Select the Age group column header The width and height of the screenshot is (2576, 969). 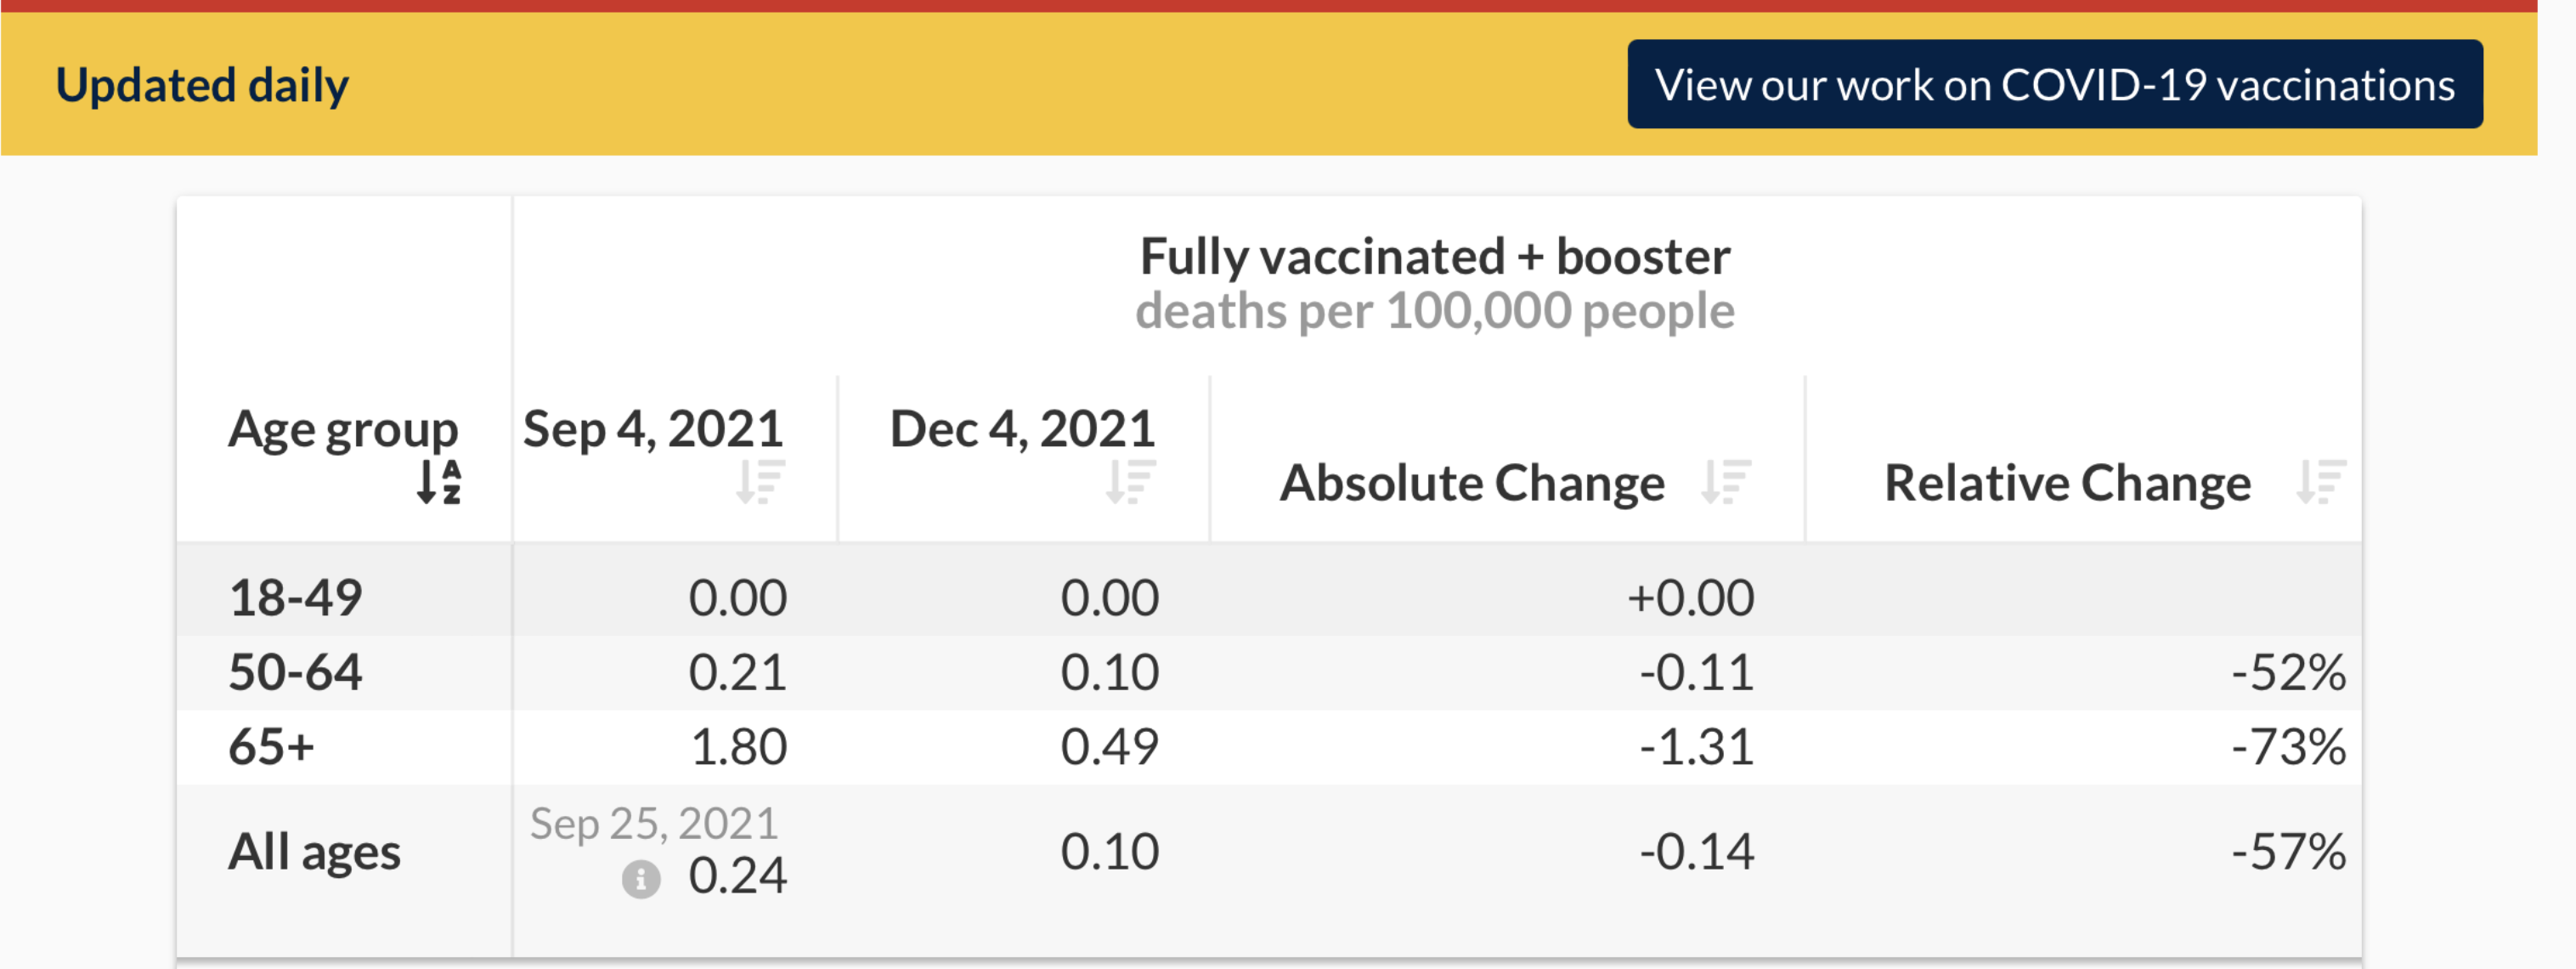[x=343, y=430]
